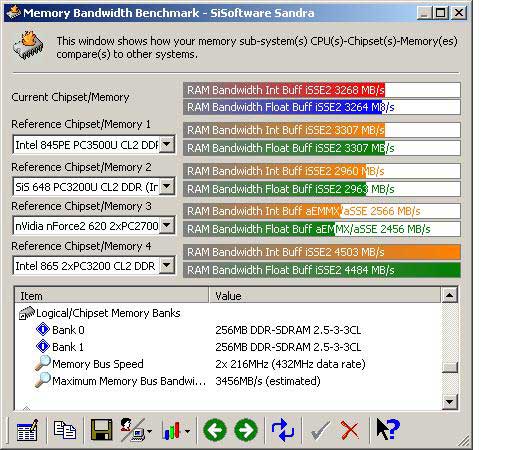Click the 3456MB/s (estimated) value
The width and height of the screenshot is (512, 450).
(x=268, y=381)
